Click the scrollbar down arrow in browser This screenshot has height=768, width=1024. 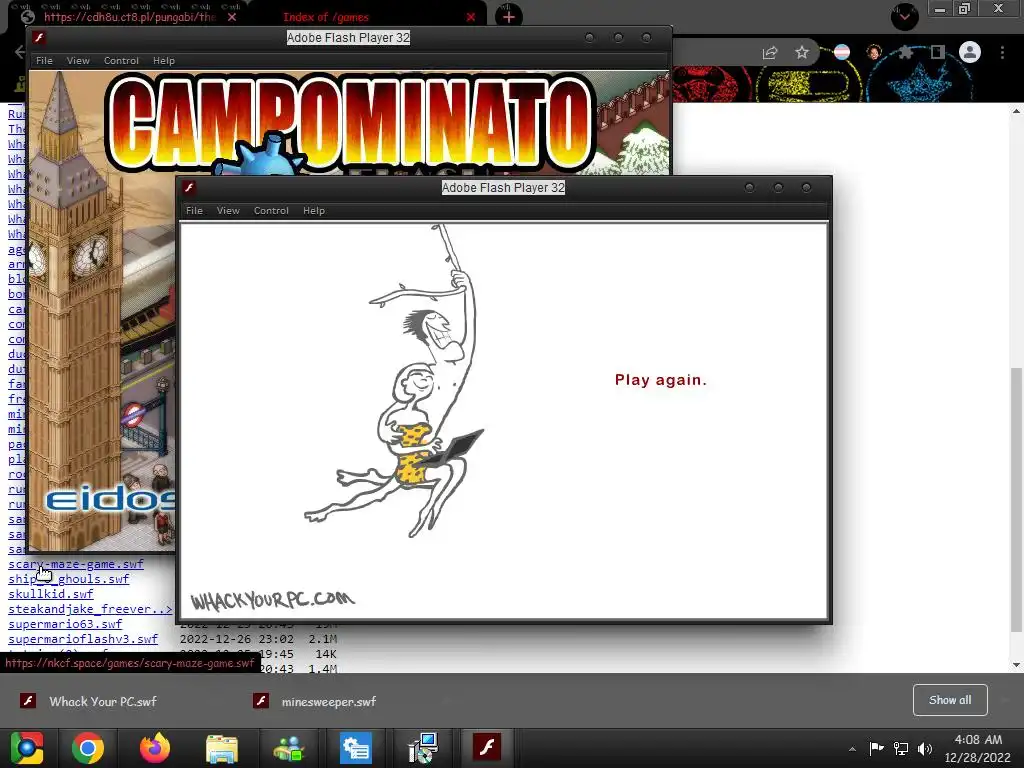coord(1016,665)
